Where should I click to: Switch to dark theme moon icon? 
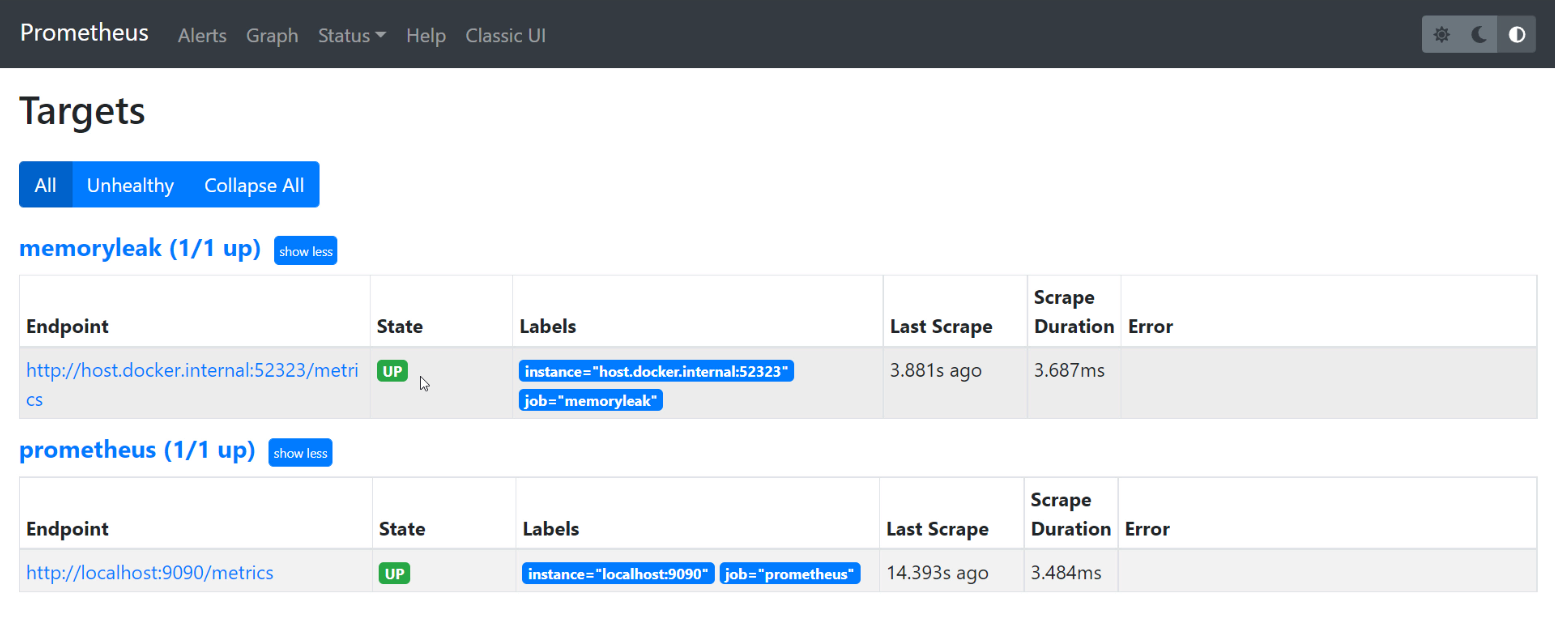point(1479,35)
